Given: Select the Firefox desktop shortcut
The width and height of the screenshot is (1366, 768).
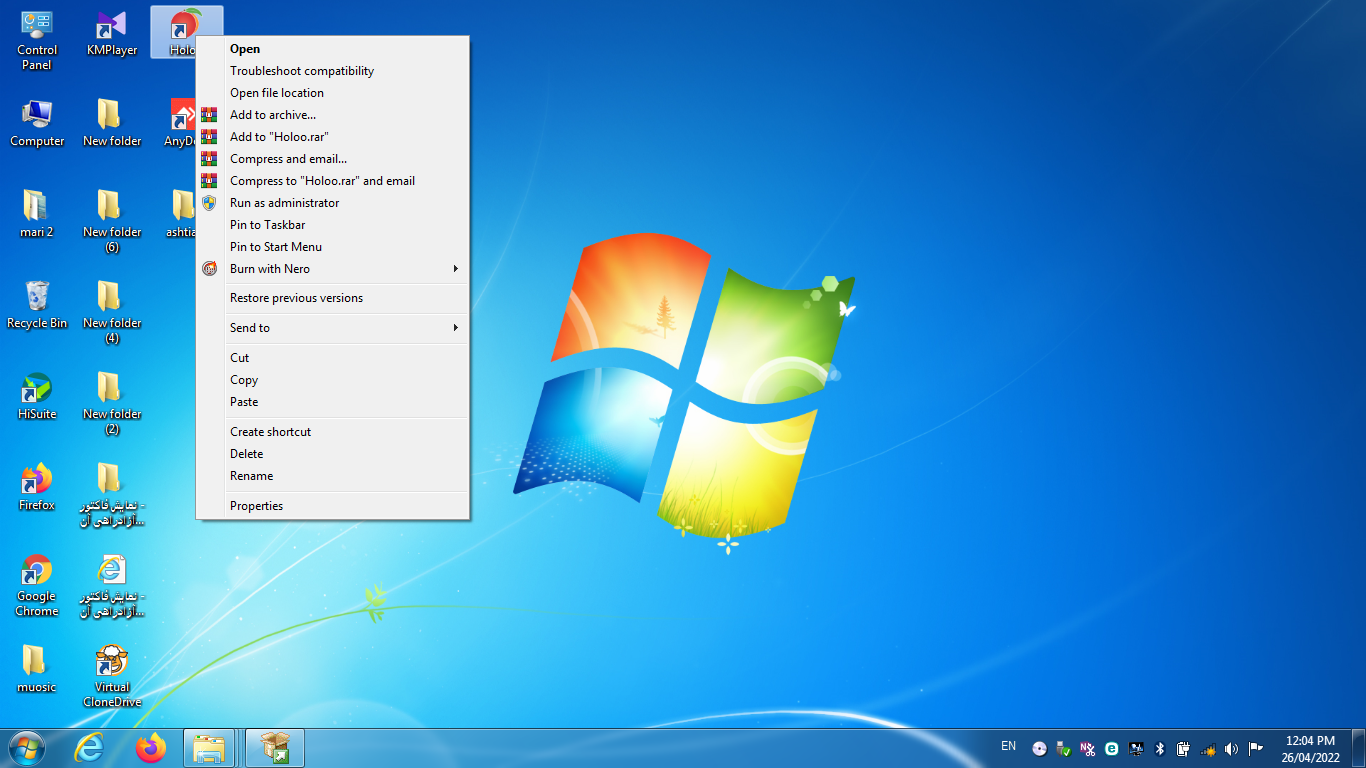Looking at the screenshot, I should tap(37, 487).
